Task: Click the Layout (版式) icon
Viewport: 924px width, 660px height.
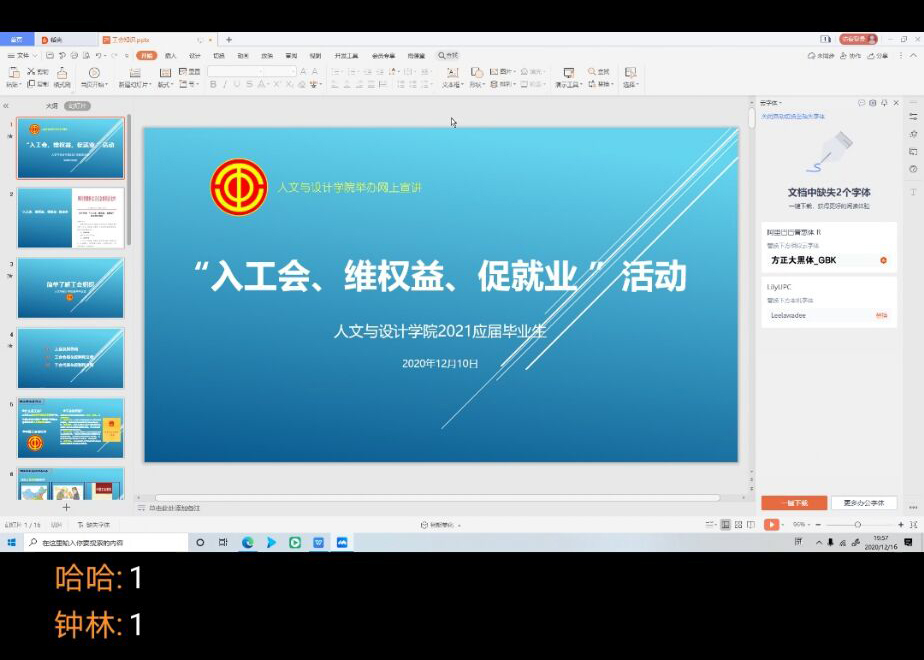Action: click(x=165, y=72)
